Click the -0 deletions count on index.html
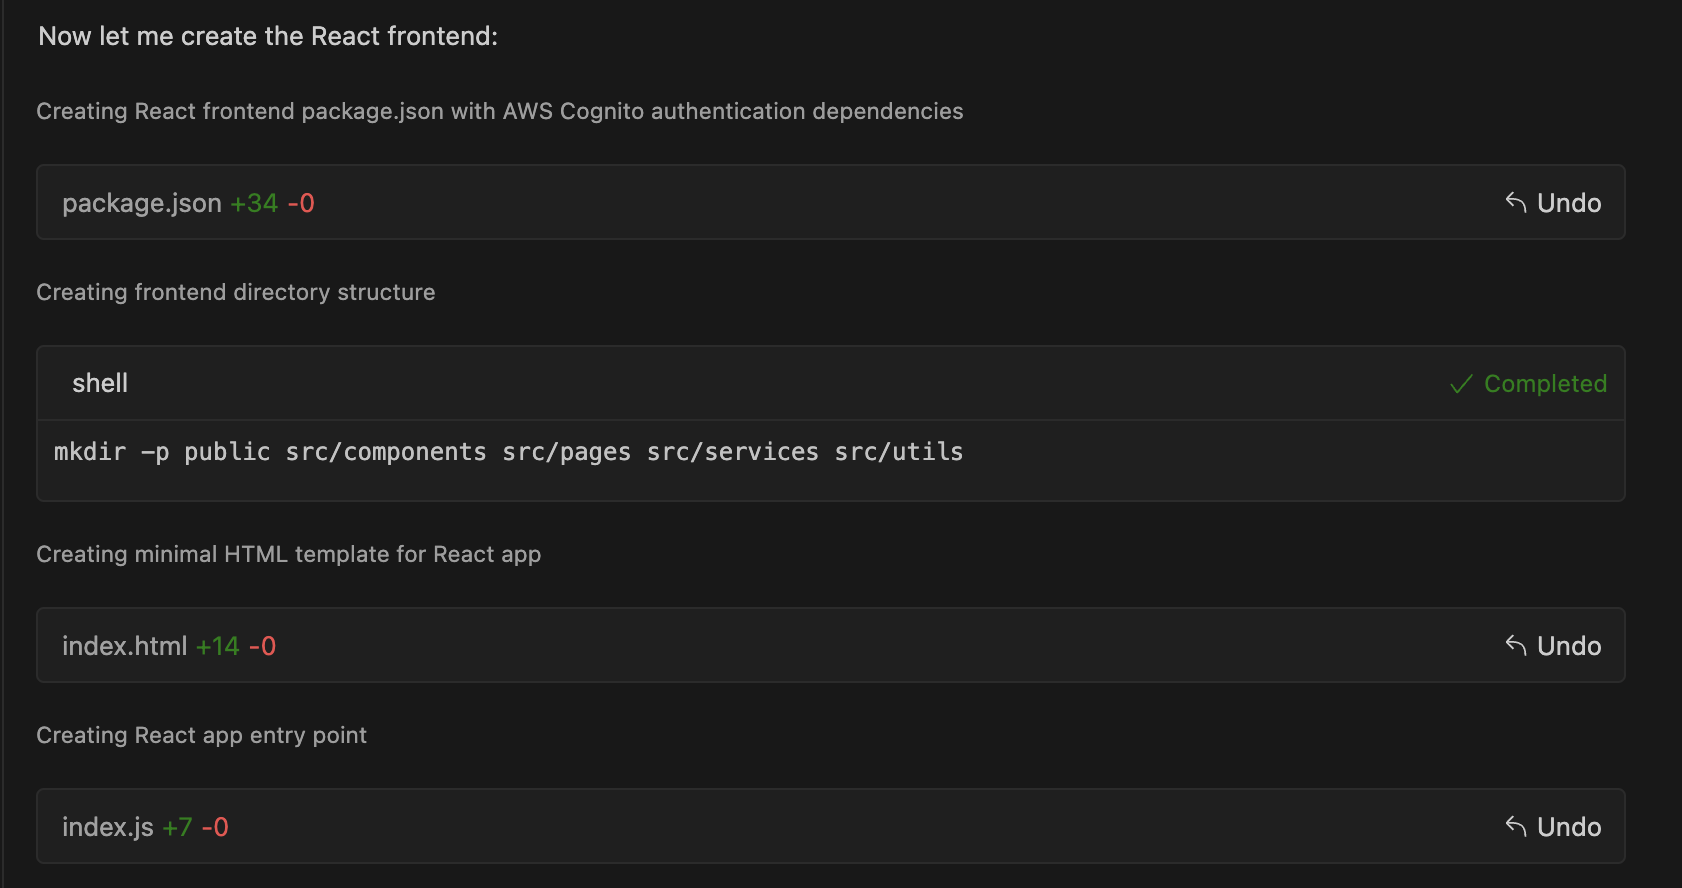 click(262, 646)
